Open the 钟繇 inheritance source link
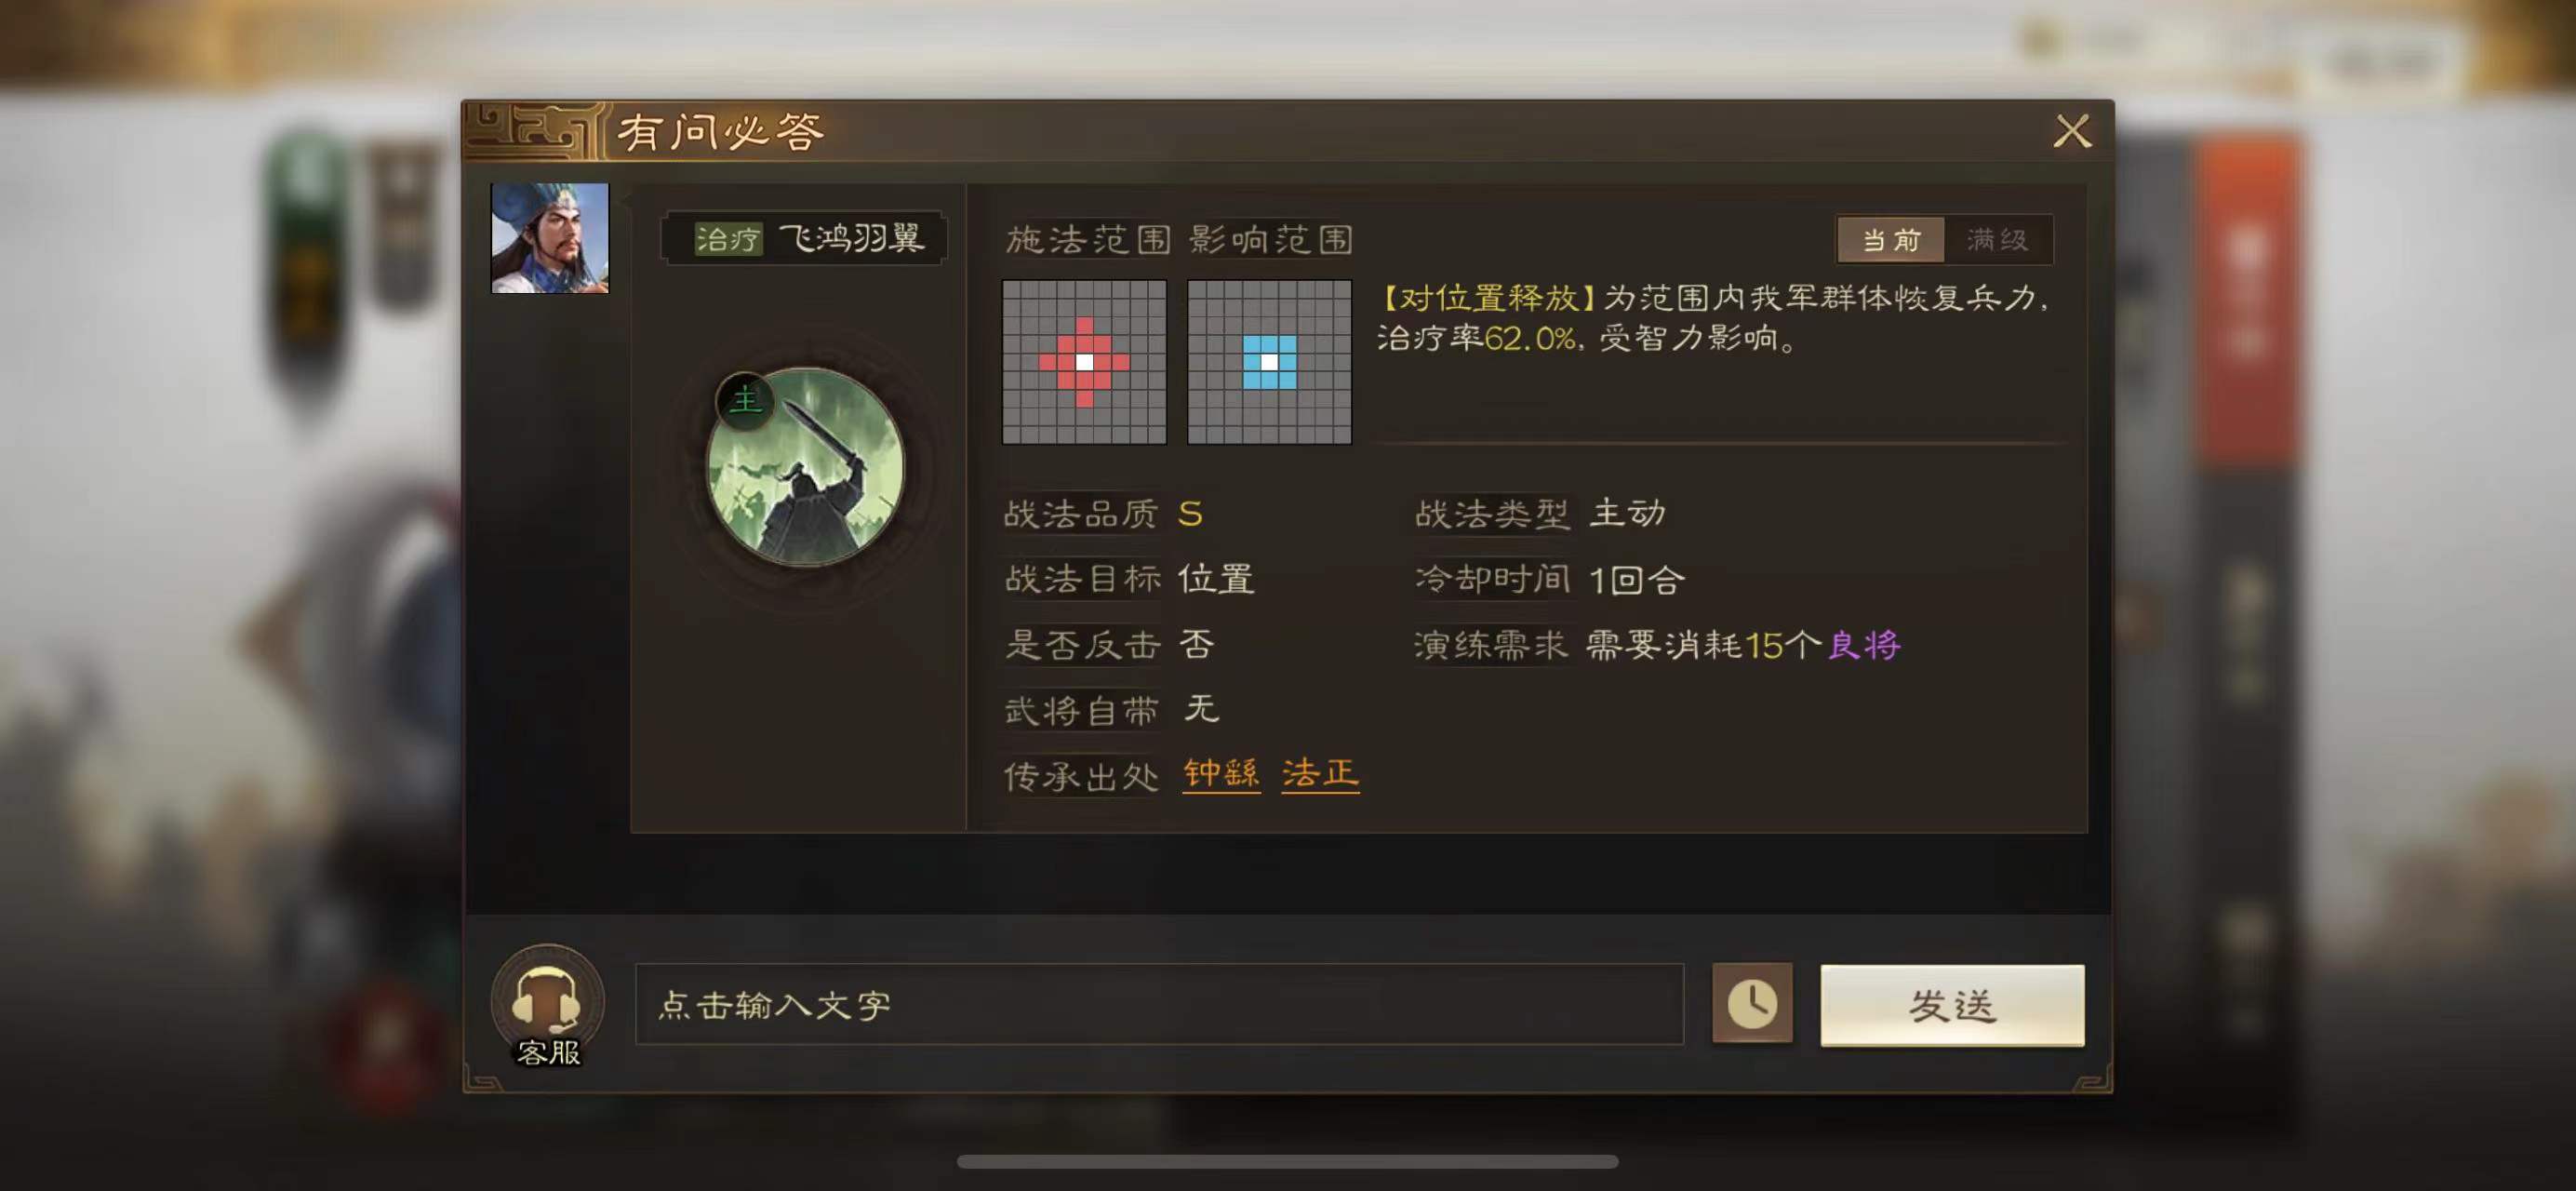 click(1221, 773)
